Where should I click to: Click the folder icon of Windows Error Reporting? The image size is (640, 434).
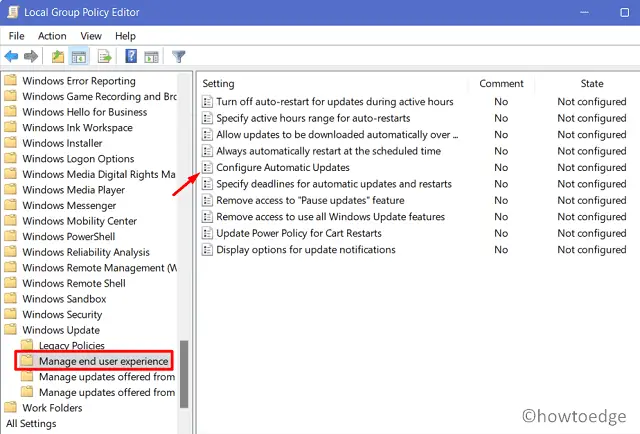tap(11, 80)
